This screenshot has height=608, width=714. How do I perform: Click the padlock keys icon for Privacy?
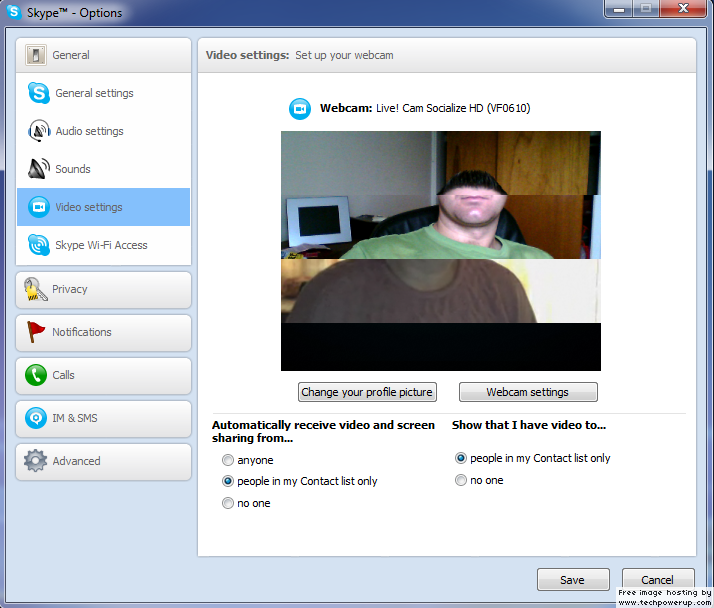(x=36, y=289)
